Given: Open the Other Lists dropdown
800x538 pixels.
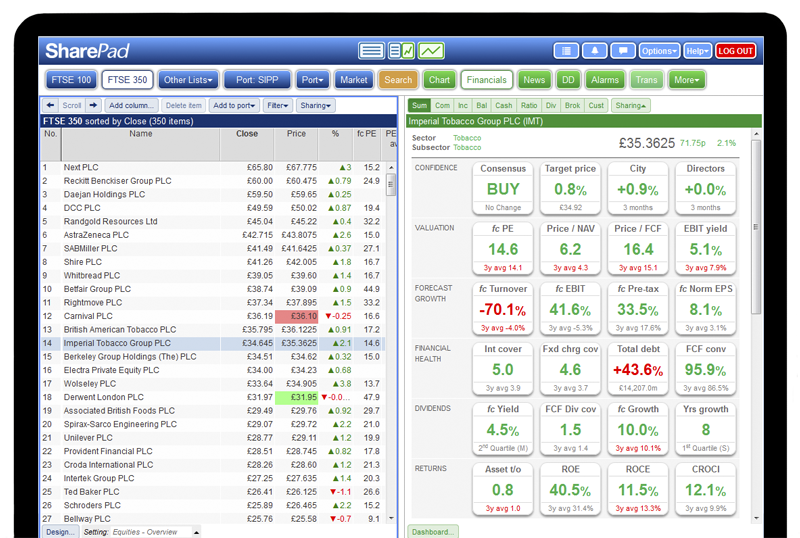Looking at the screenshot, I should (187, 80).
